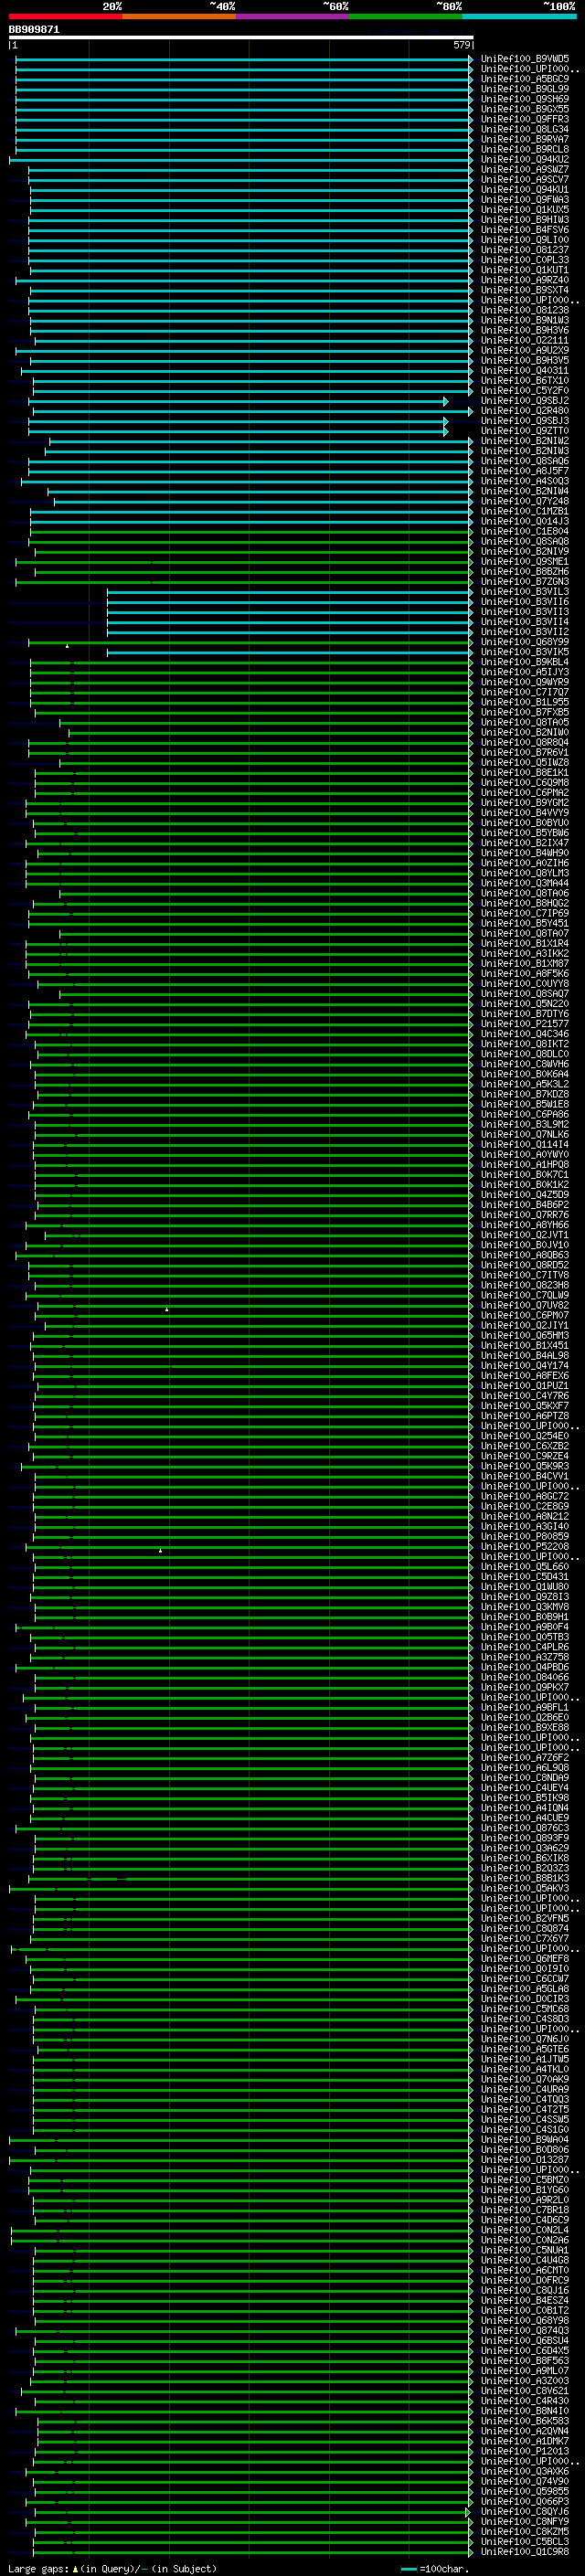Click the label UniRef100_Q40311

[525, 370]
